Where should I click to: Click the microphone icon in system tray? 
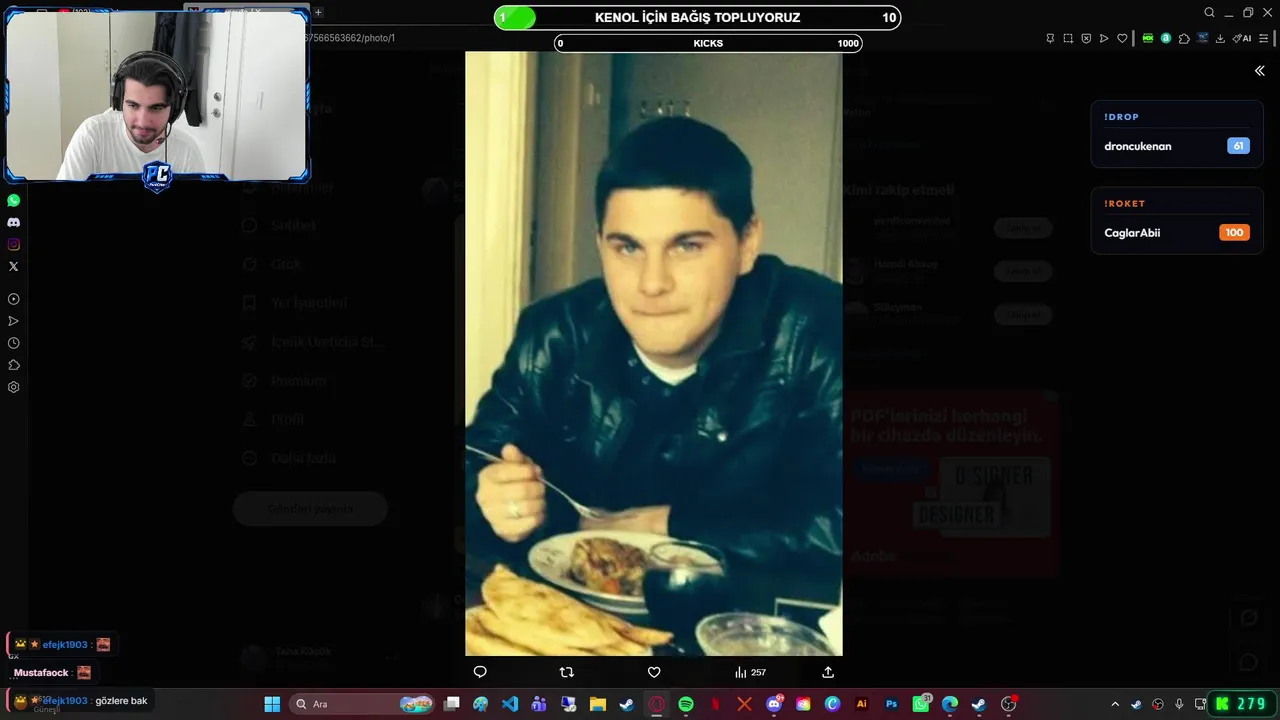pos(1180,704)
